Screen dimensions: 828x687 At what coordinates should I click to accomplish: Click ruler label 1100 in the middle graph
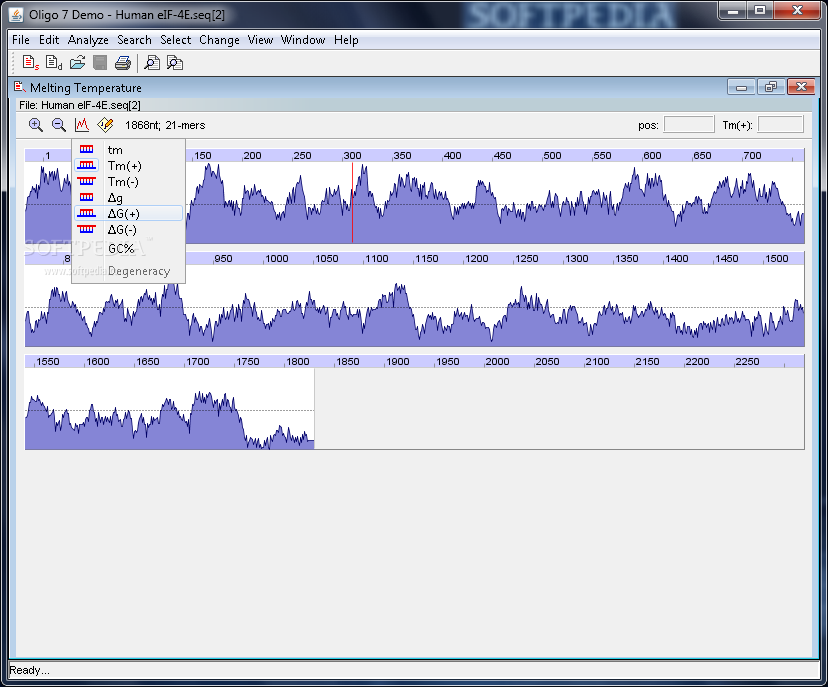377,259
